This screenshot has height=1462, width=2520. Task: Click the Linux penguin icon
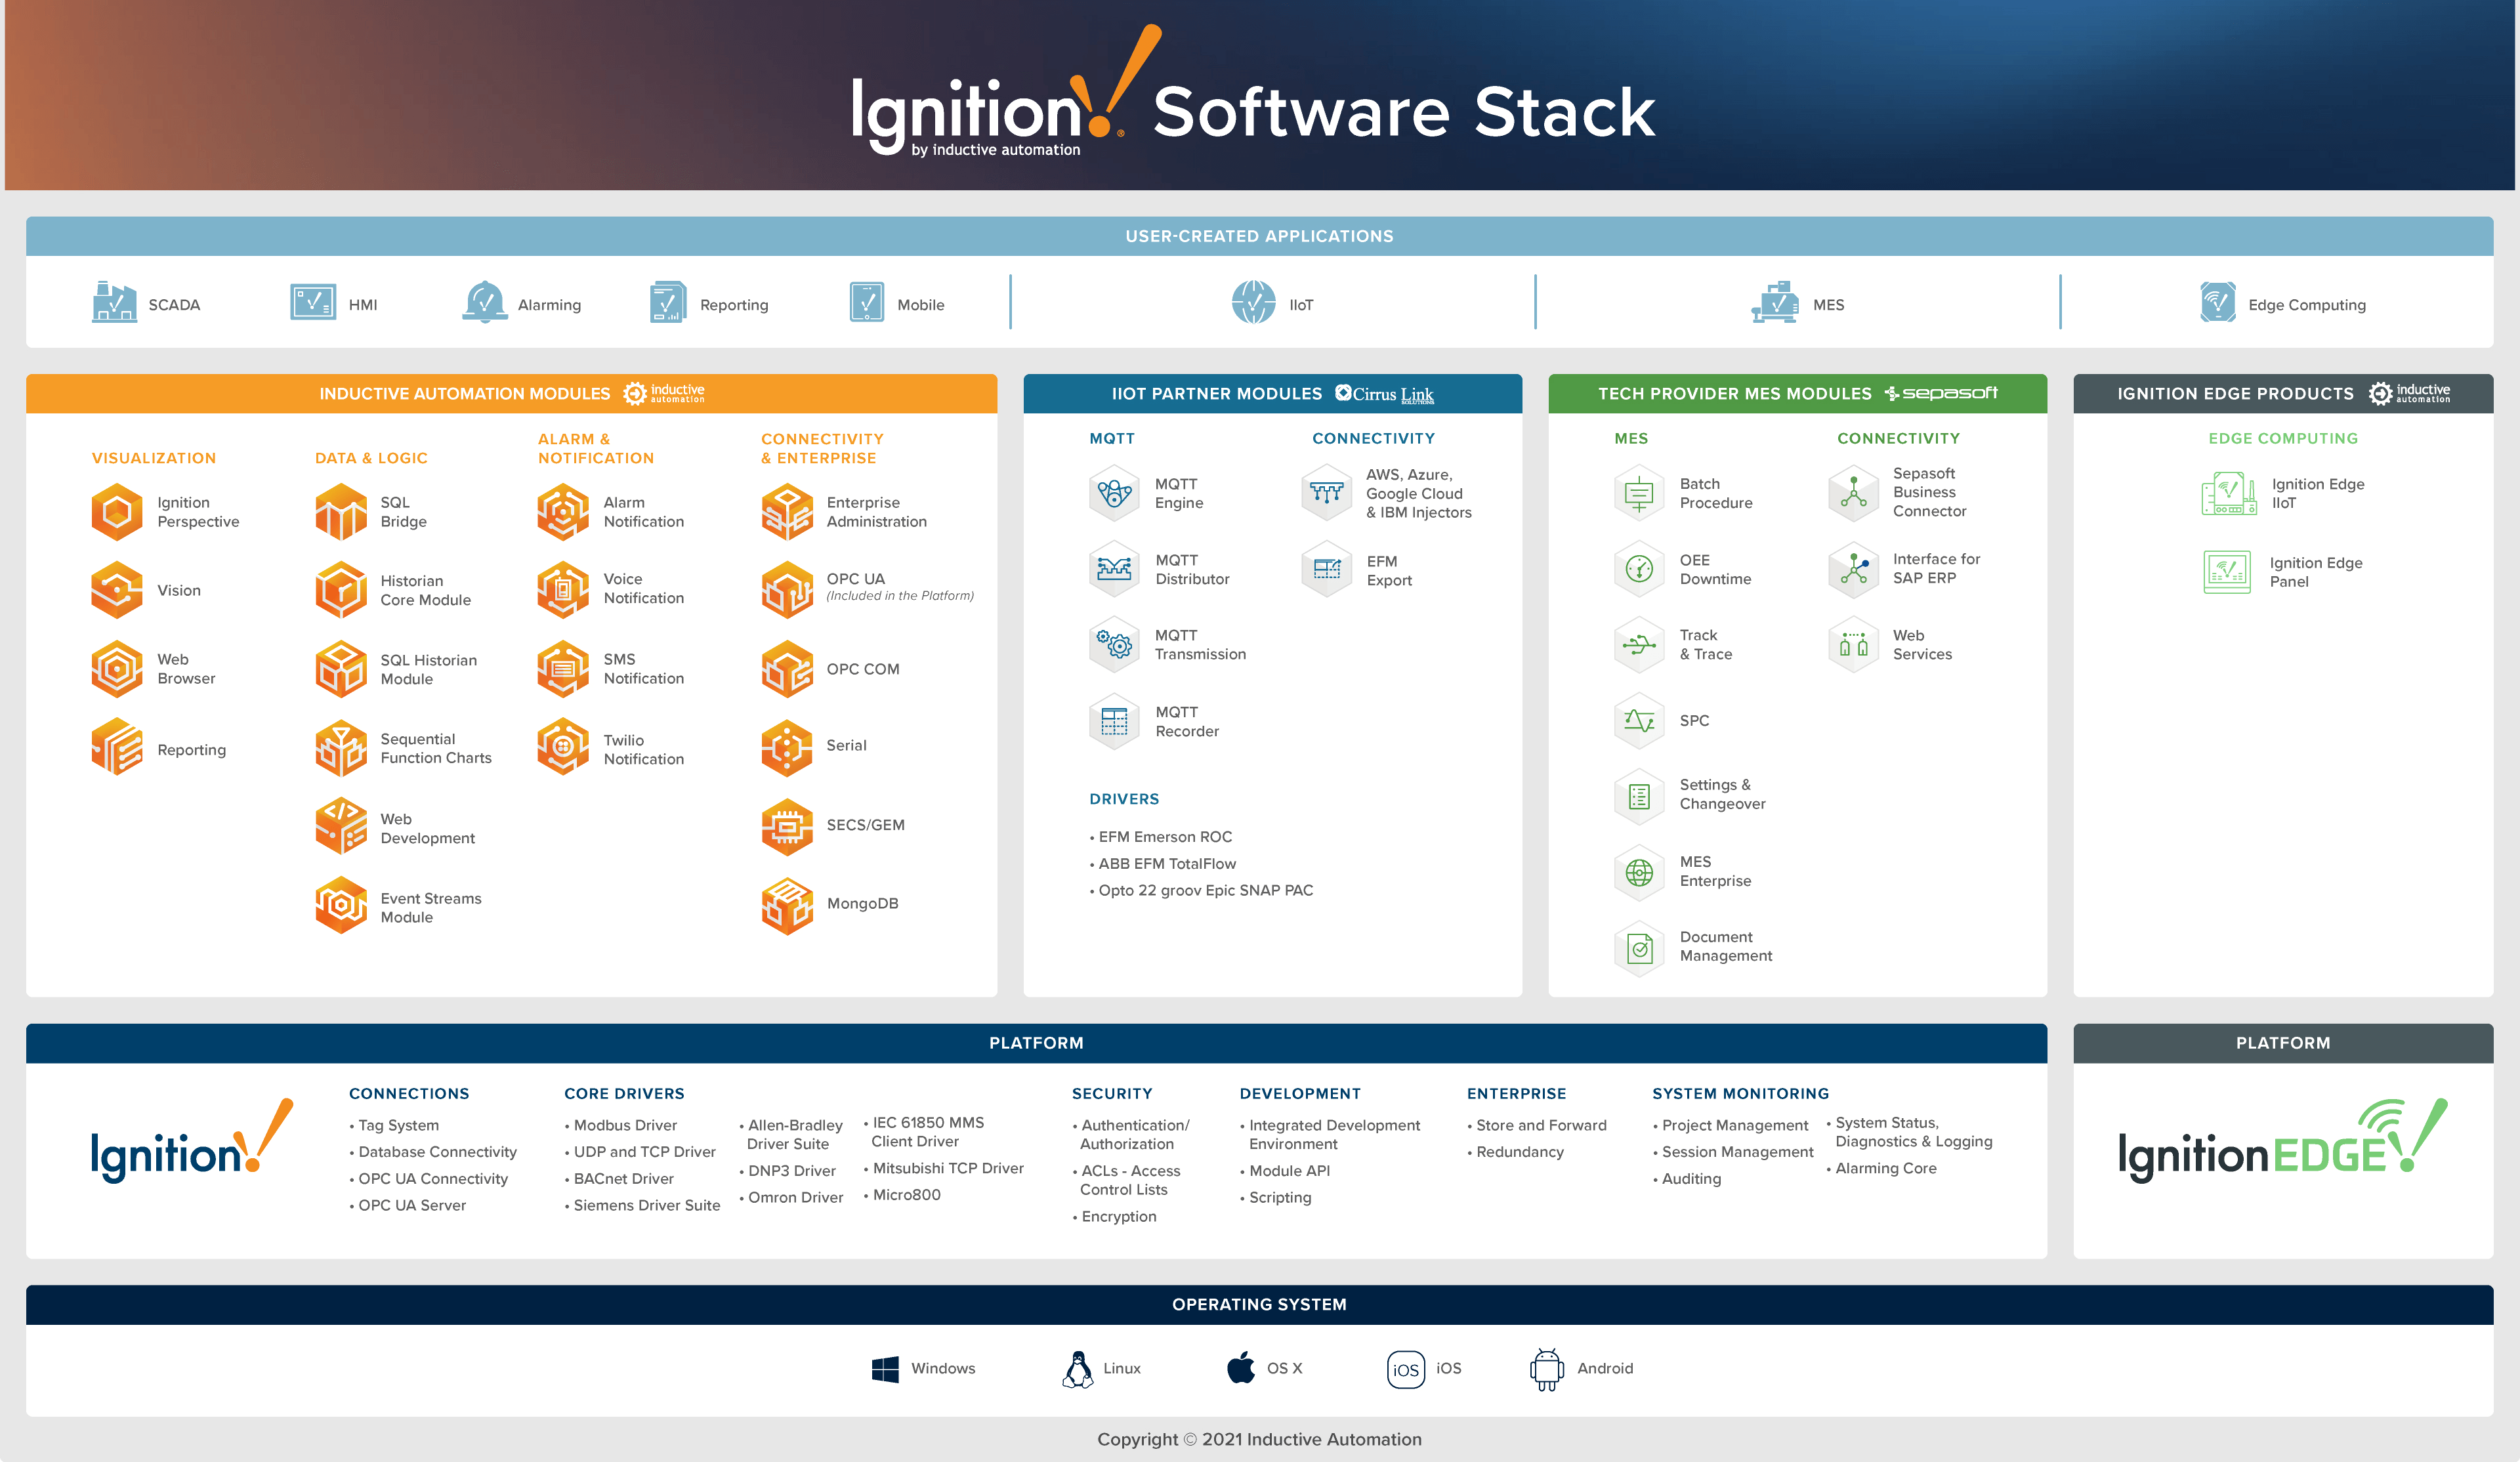1077,1368
